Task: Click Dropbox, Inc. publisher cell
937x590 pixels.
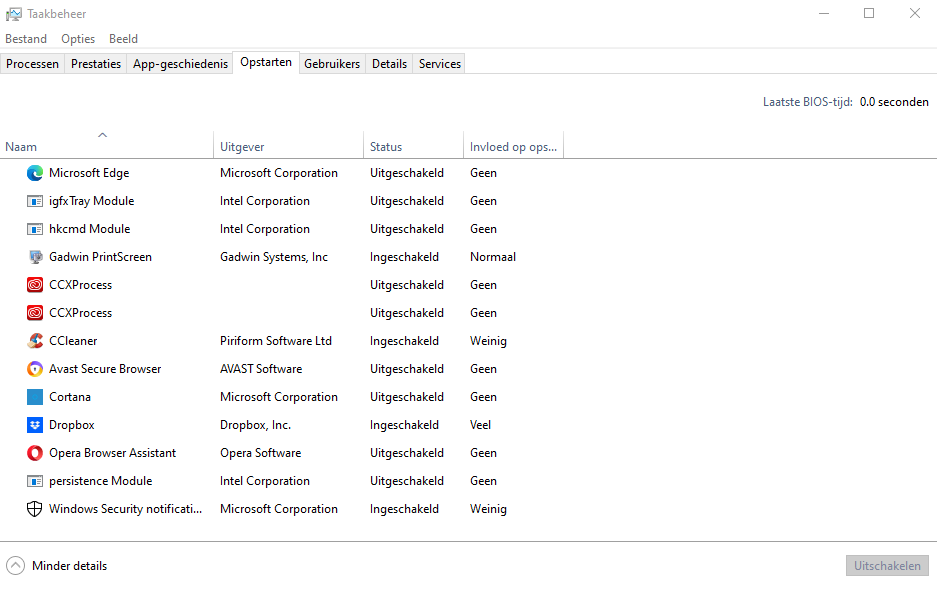Action: tap(255, 425)
